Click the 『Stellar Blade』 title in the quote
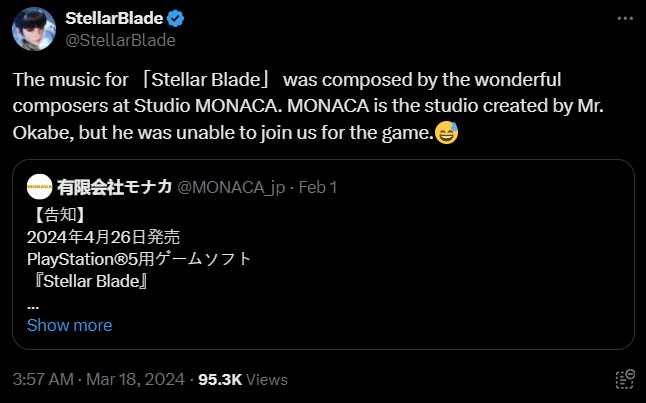646x403 pixels. click(x=88, y=281)
